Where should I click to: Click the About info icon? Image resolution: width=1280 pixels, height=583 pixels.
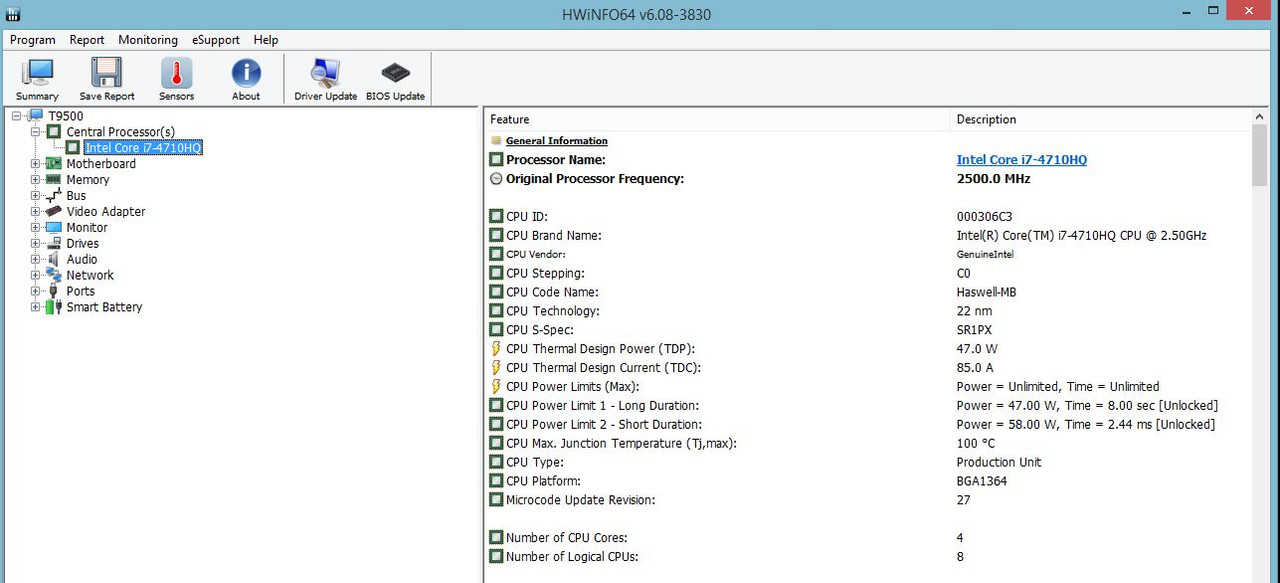point(246,79)
